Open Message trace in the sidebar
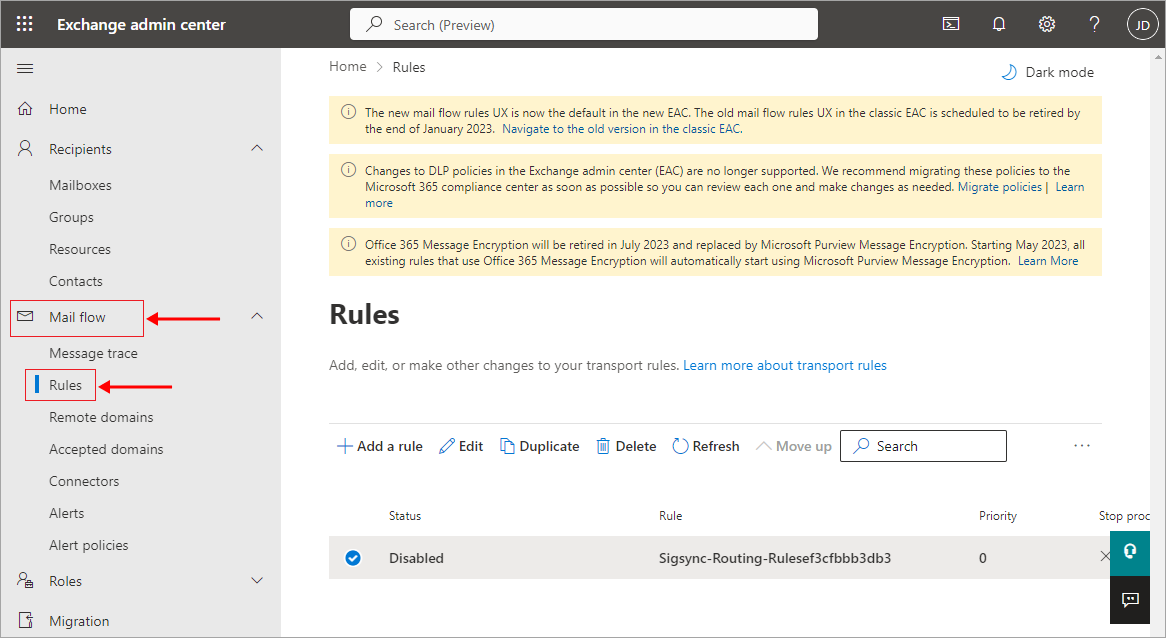Viewport: 1166px width, 638px height. [93, 353]
